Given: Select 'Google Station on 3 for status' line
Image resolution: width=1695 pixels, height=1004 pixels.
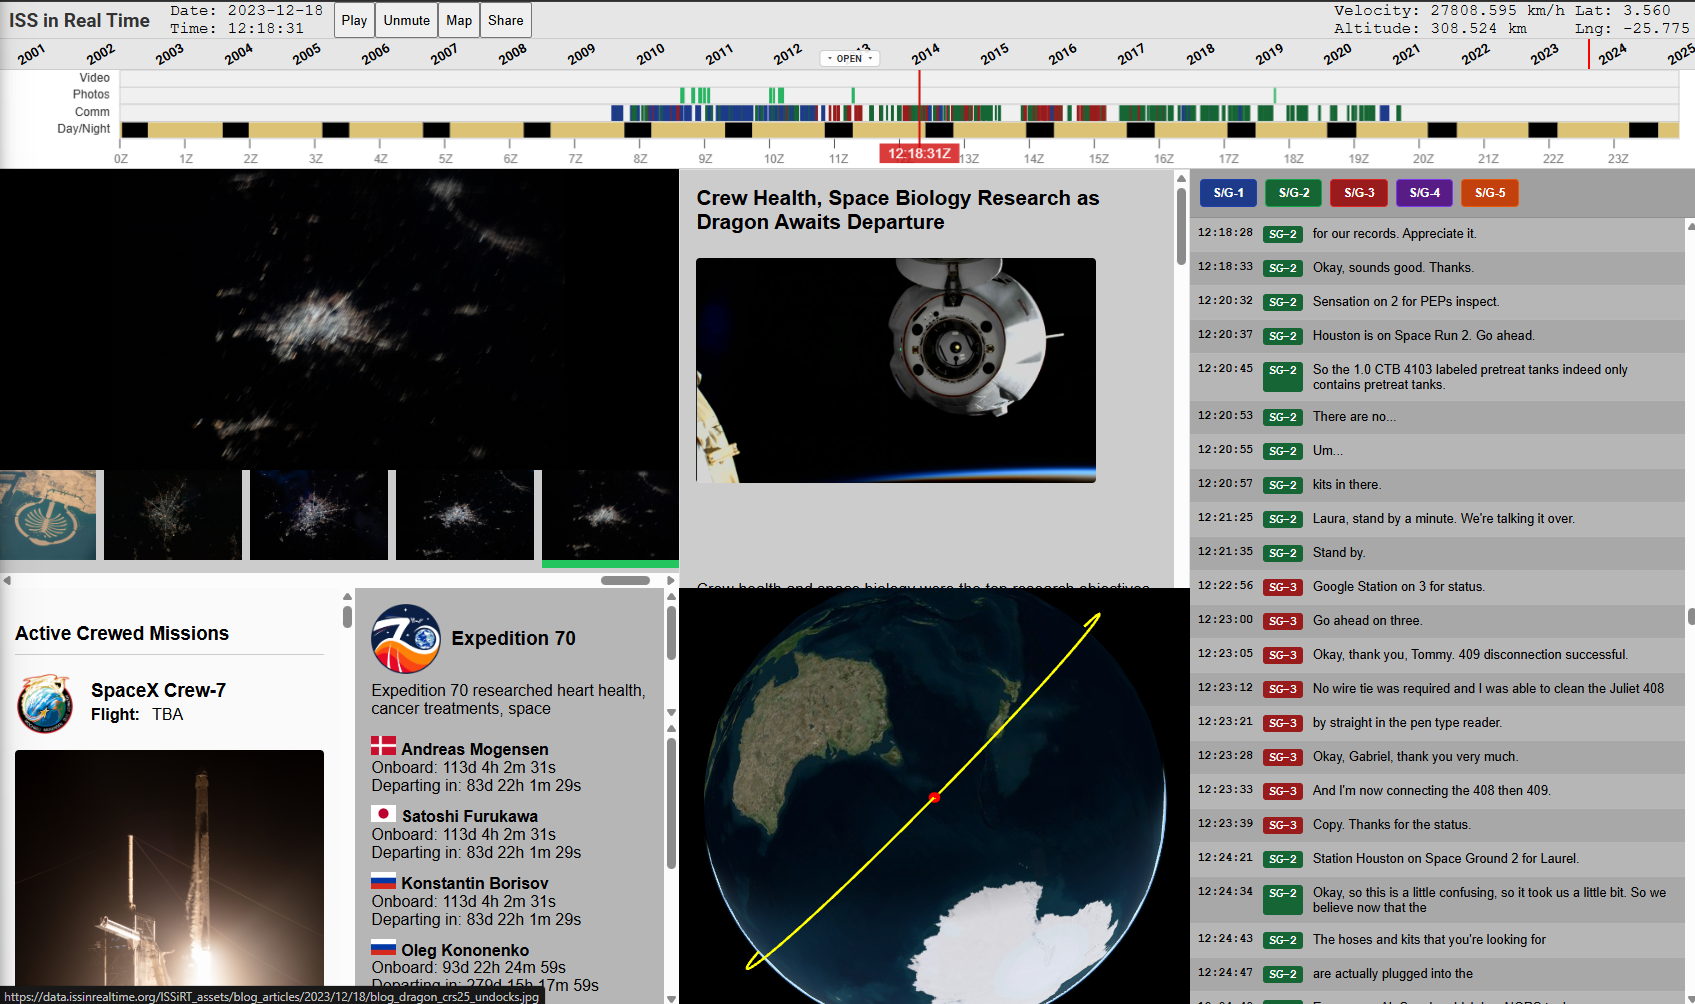Looking at the screenshot, I should pos(1399,586).
